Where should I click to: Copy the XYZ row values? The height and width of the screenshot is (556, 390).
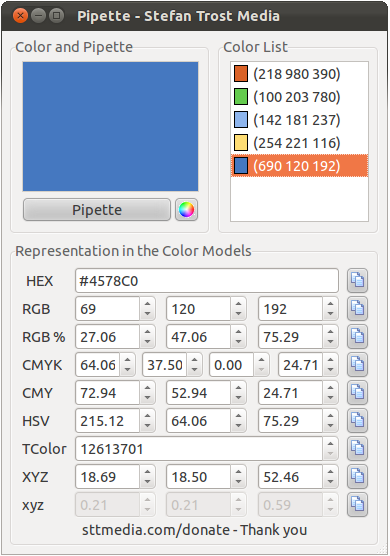pyautogui.click(x=357, y=477)
